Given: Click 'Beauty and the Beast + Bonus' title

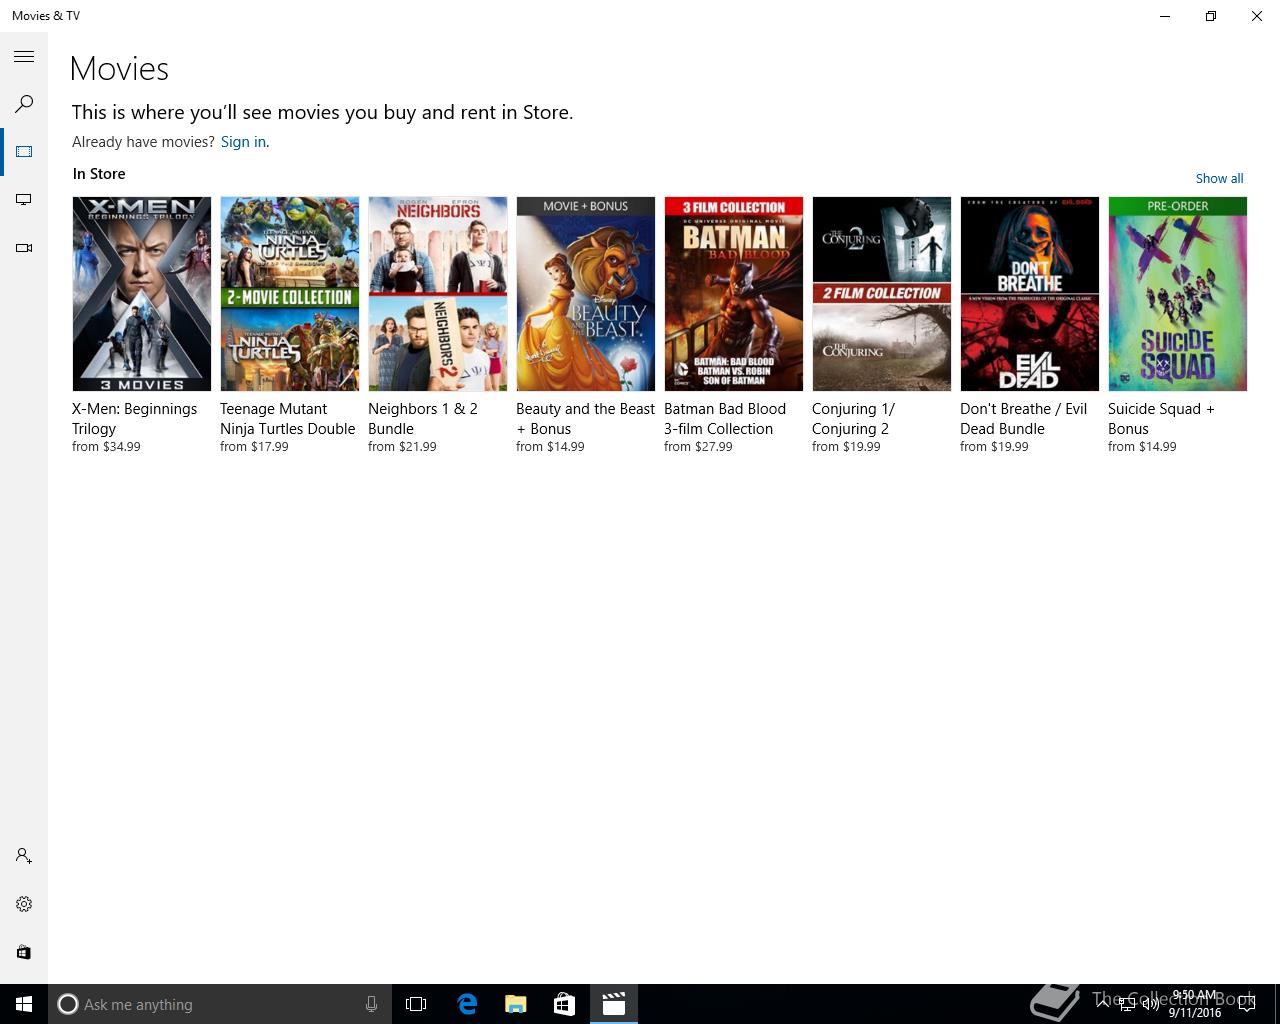Looking at the screenshot, I should 586,419.
